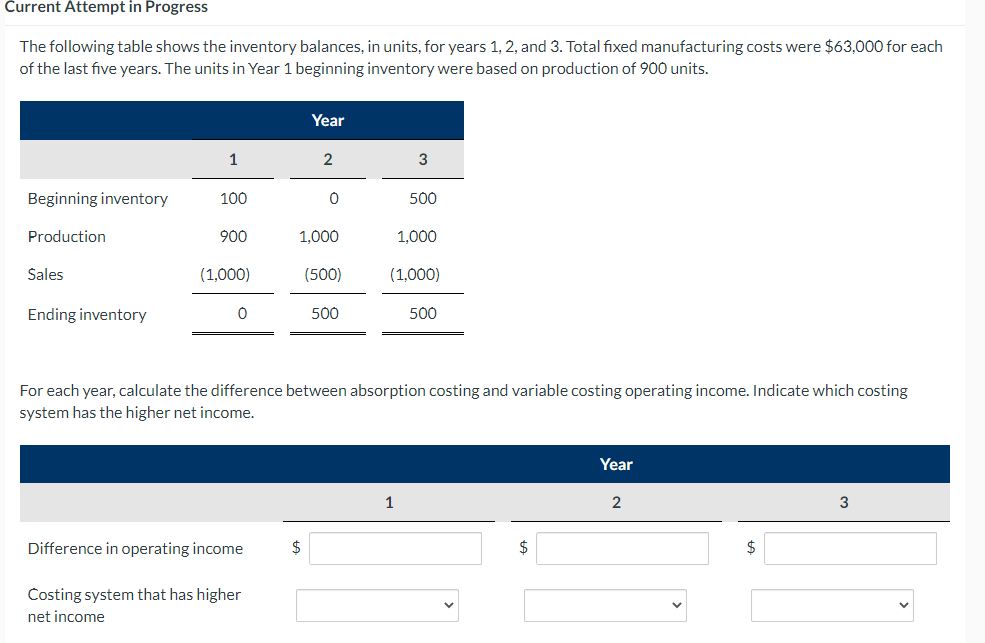Expand the Year 3 costing system dropdown
The height and width of the screenshot is (643, 985).
[x=832, y=605]
